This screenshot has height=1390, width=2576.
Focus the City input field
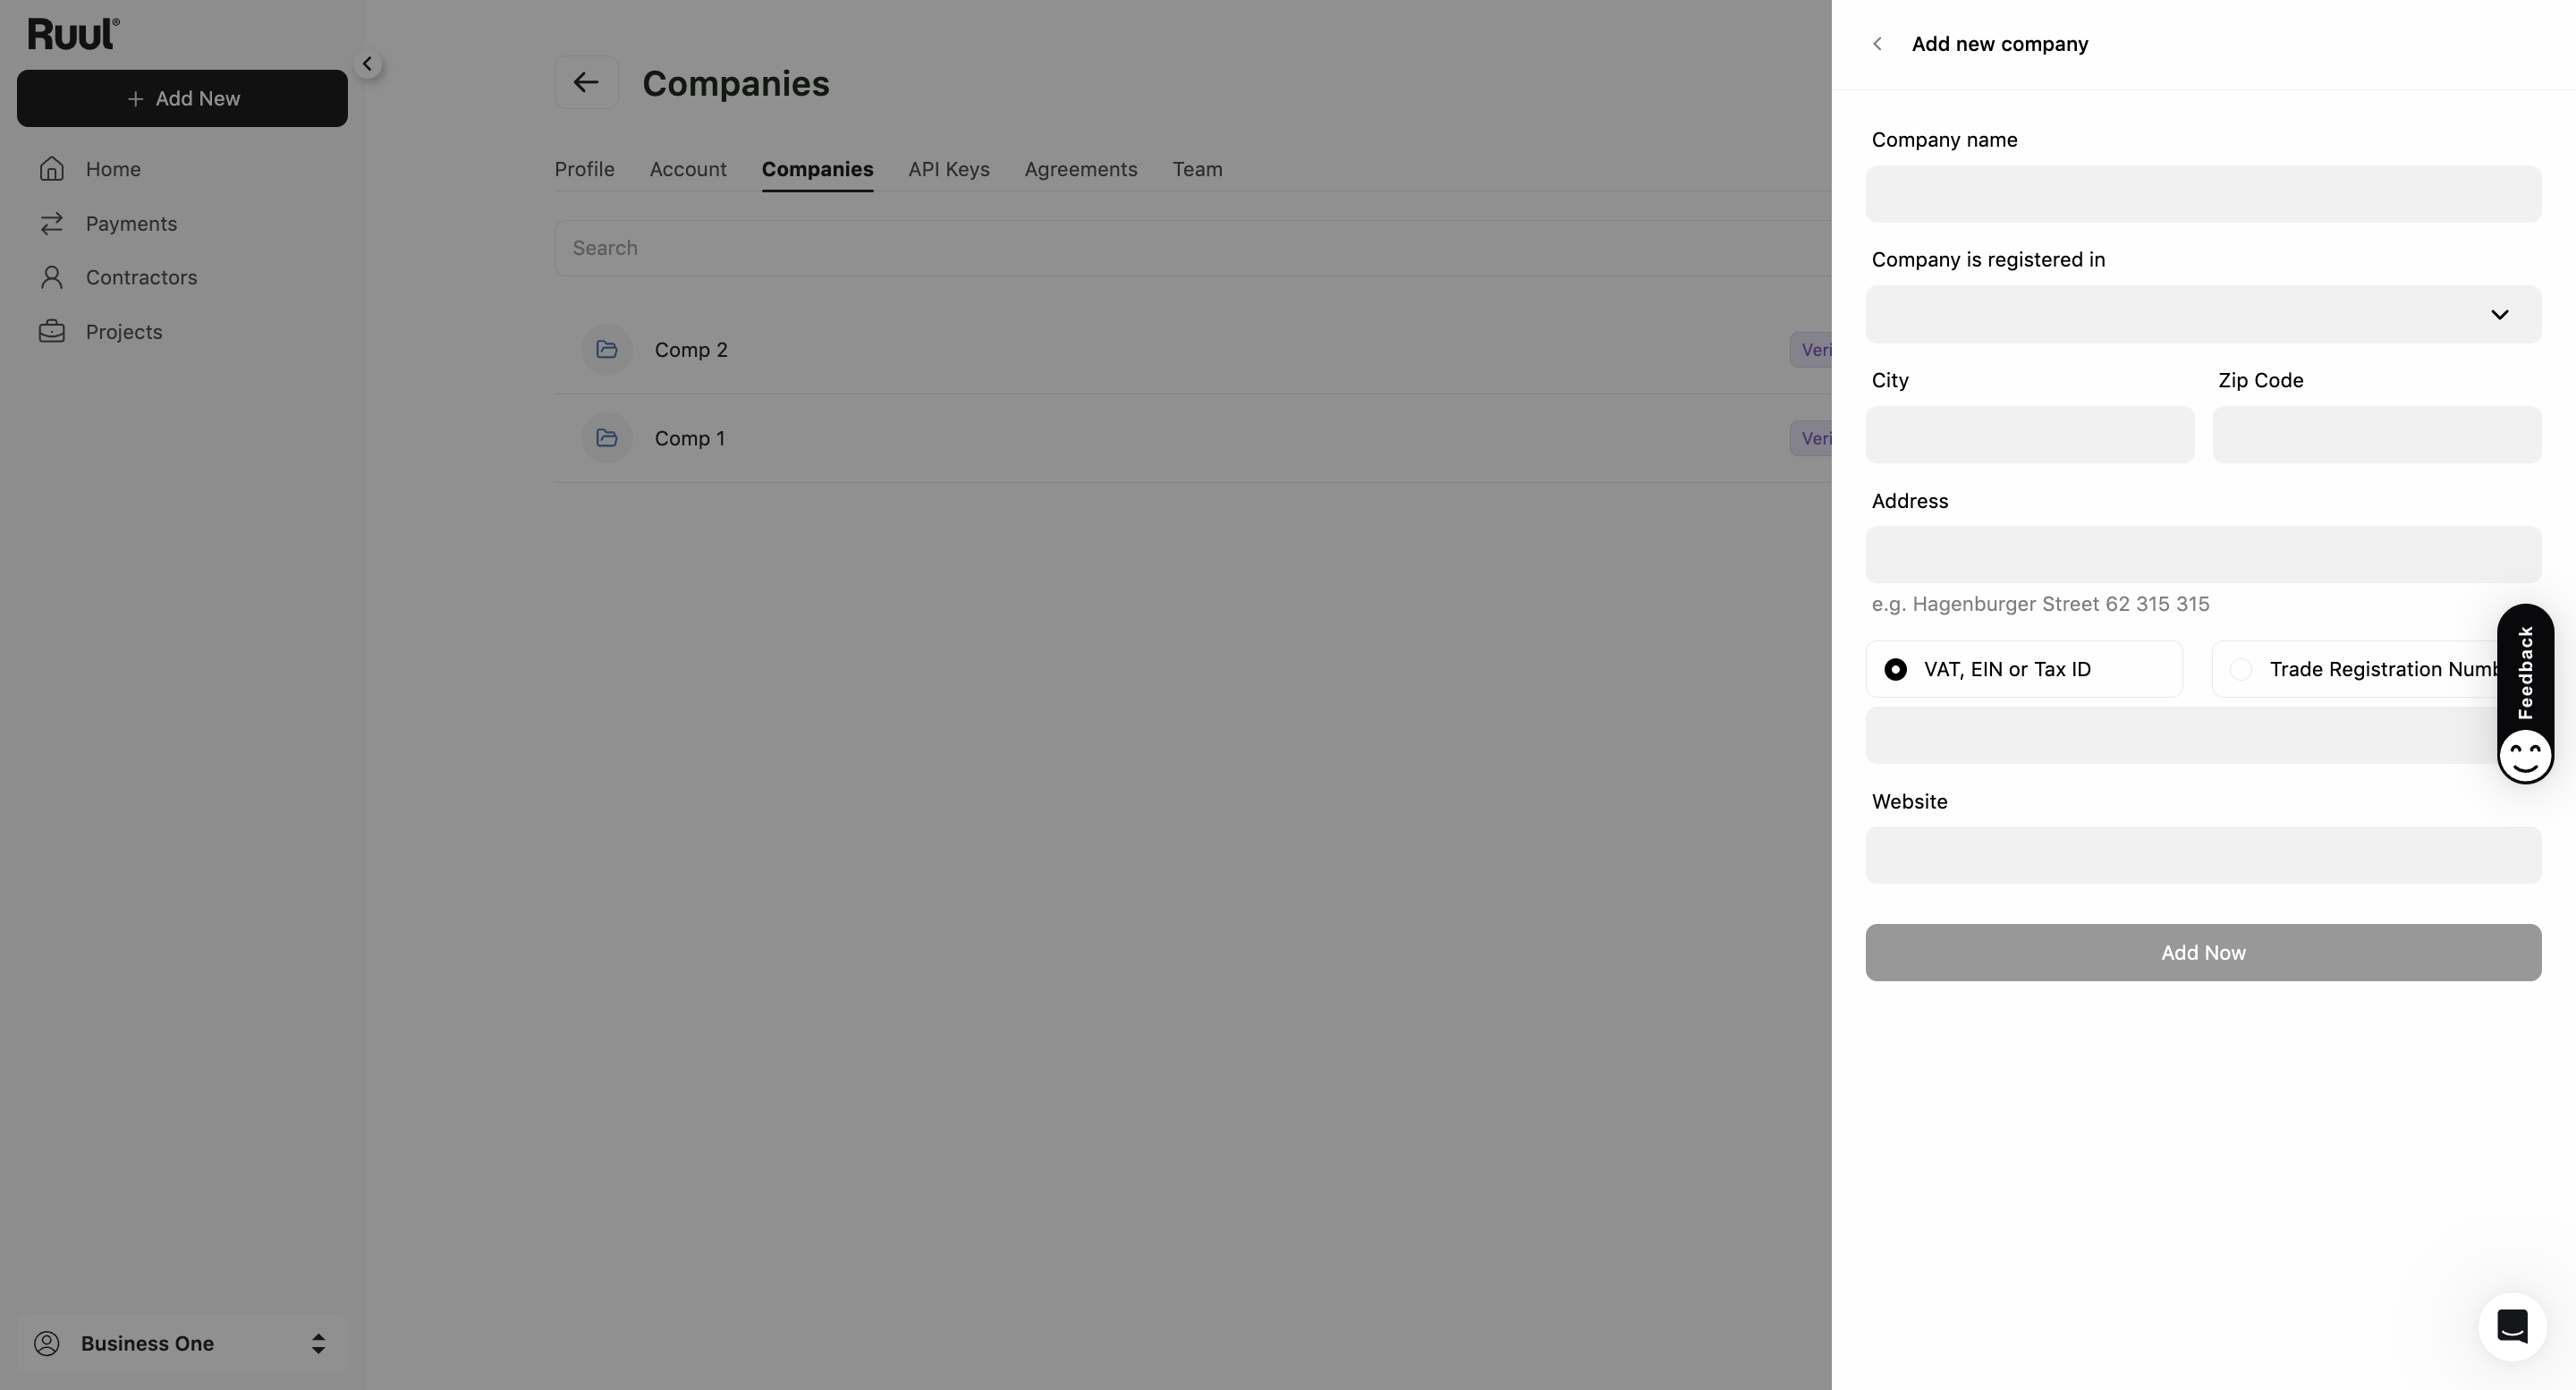click(2030, 434)
